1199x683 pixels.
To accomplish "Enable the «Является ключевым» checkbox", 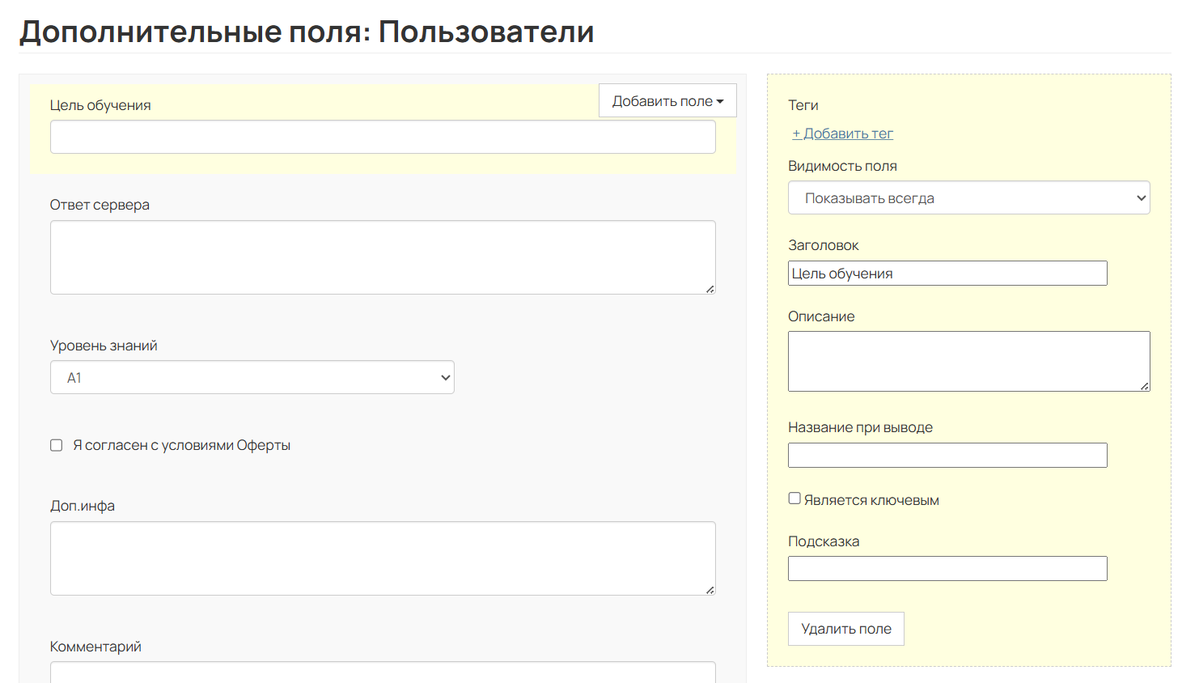I will click(x=794, y=497).
